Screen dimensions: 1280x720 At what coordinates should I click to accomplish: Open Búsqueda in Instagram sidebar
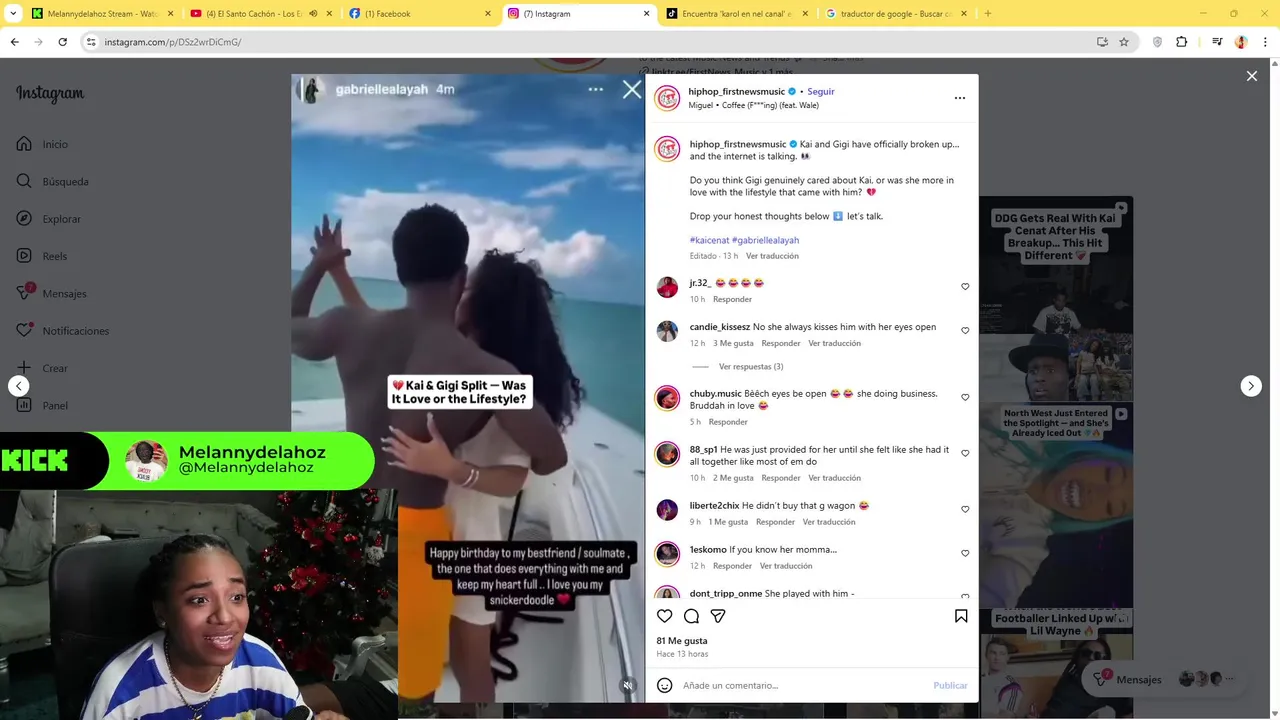coord(52,181)
